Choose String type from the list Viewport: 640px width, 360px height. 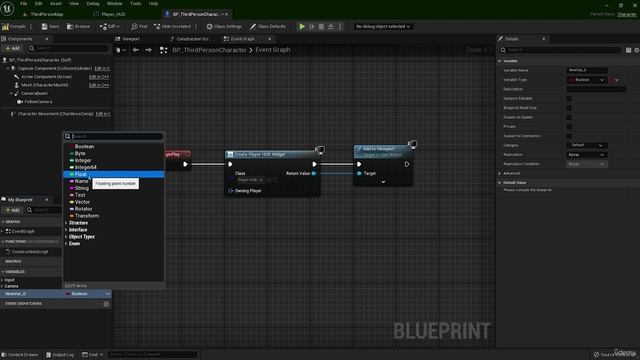[82, 188]
